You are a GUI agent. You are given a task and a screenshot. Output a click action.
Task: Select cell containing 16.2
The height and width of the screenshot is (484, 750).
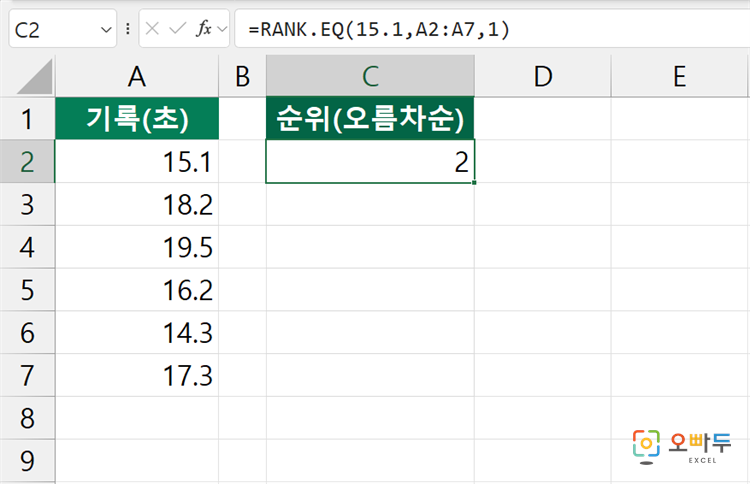click(137, 290)
